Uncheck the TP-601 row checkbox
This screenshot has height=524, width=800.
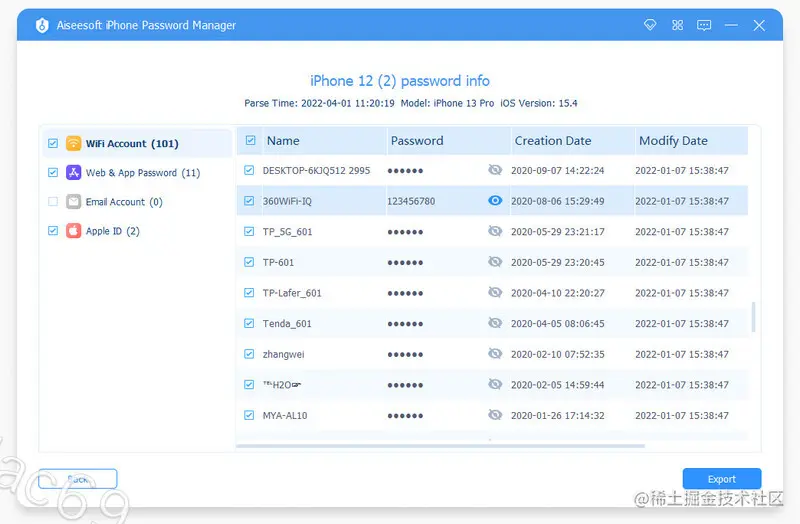pos(249,262)
